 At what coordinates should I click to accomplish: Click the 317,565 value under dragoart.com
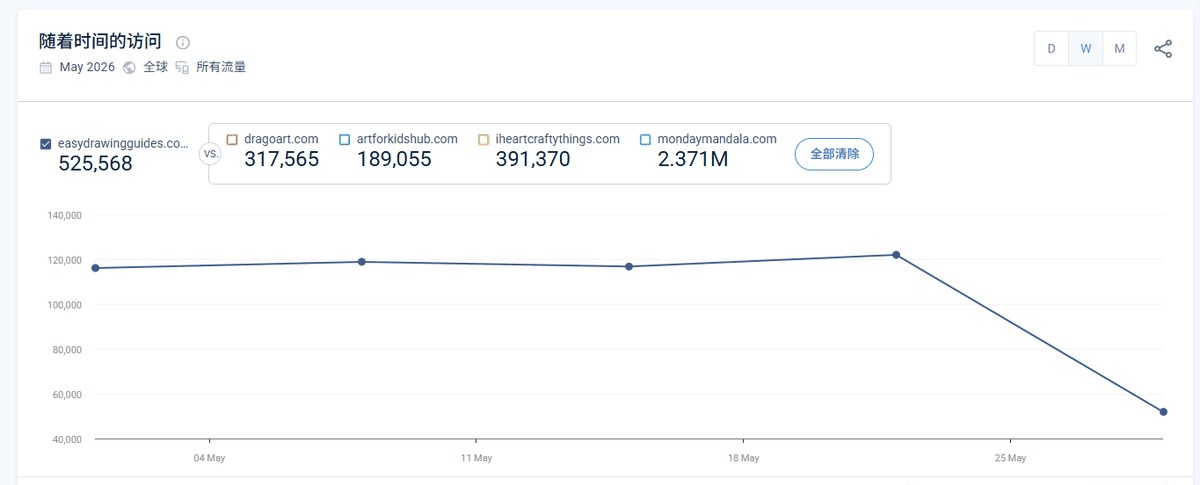(x=282, y=159)
